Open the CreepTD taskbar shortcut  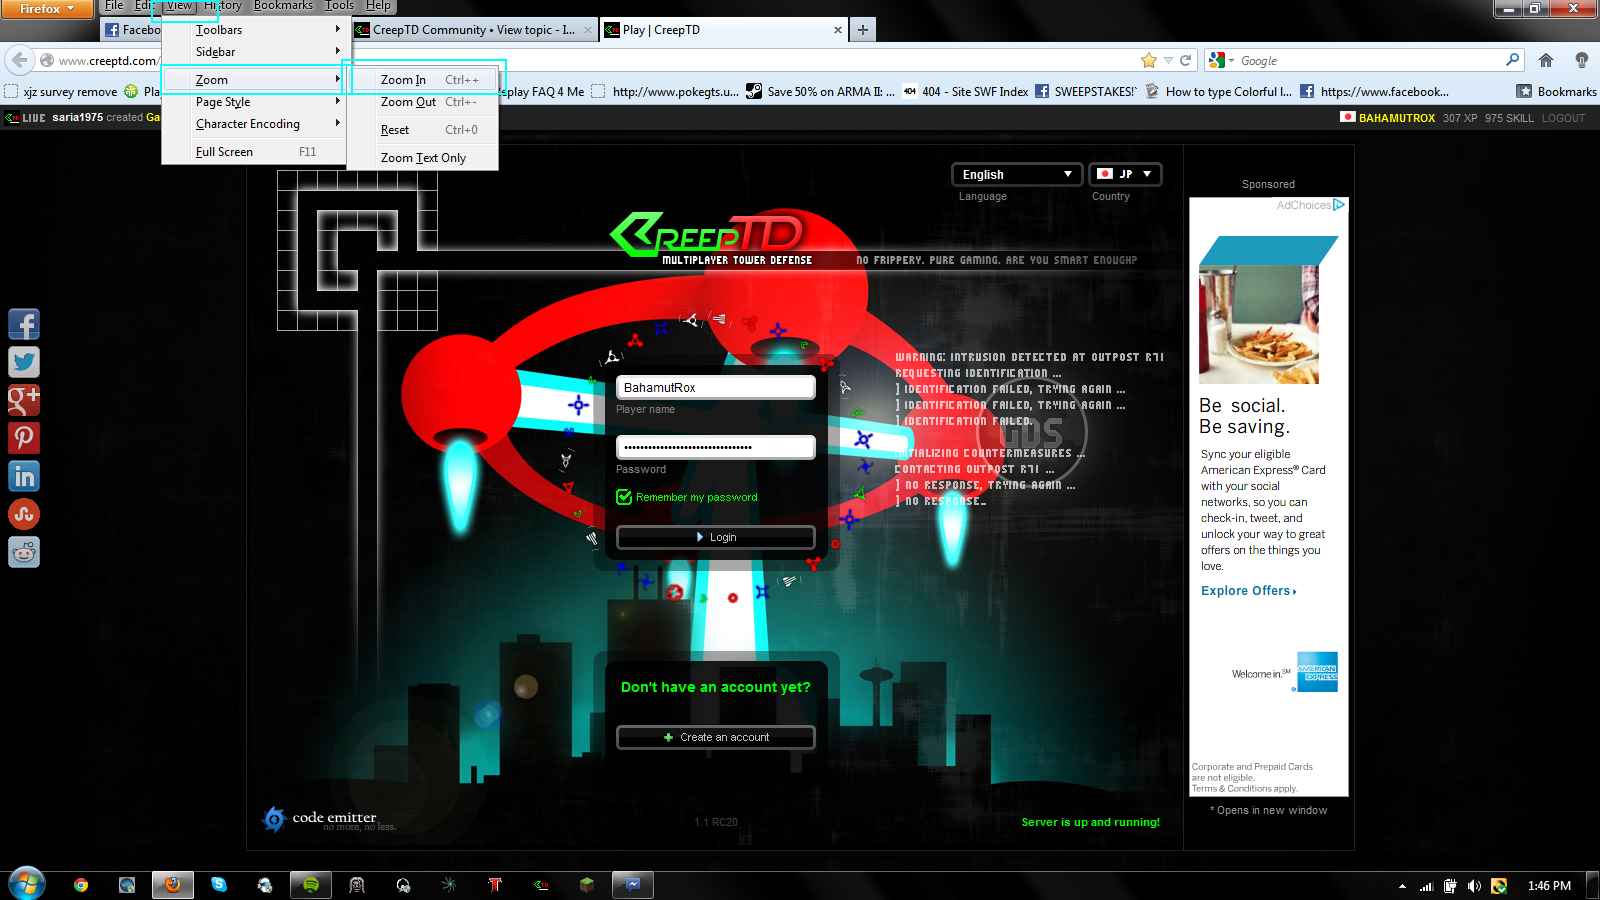[541, 885]
